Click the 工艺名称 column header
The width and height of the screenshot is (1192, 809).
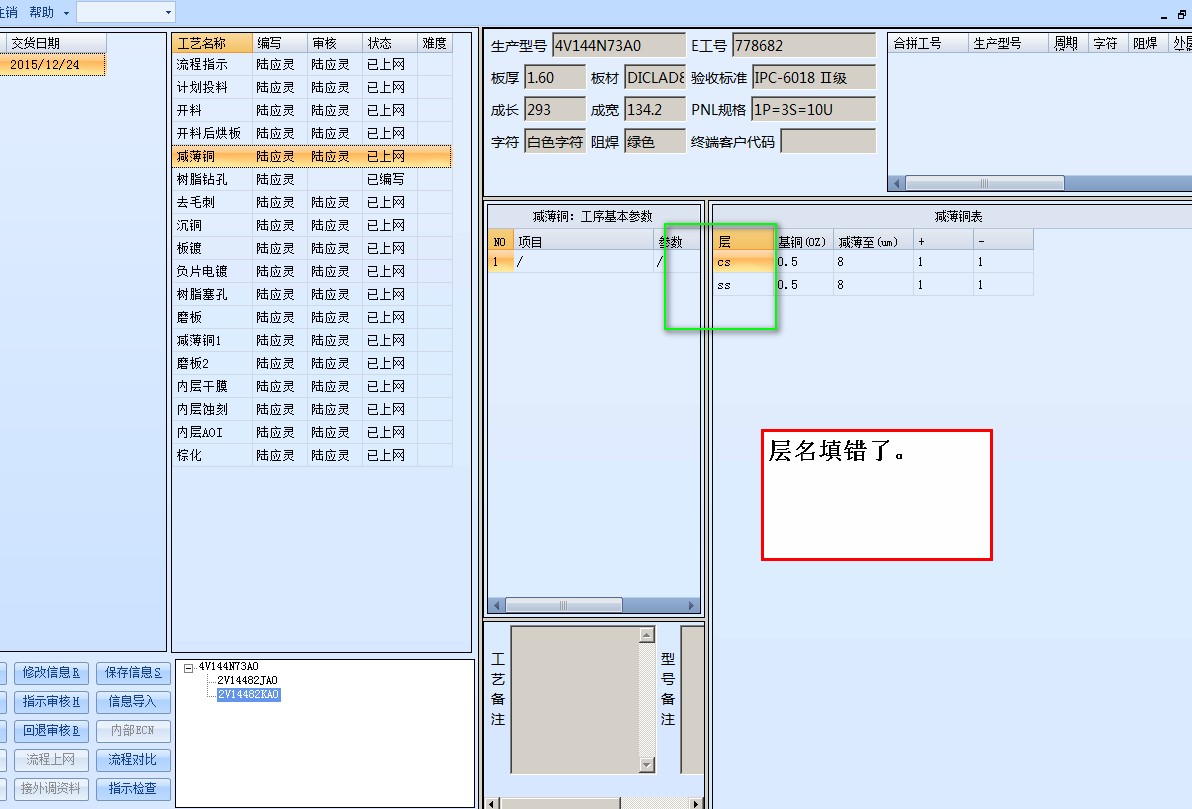(212, 43)
